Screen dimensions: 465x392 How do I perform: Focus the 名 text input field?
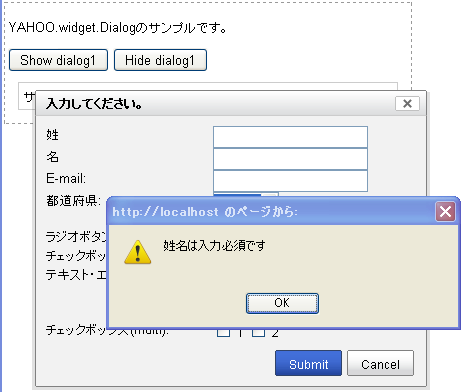pos(290,159)
